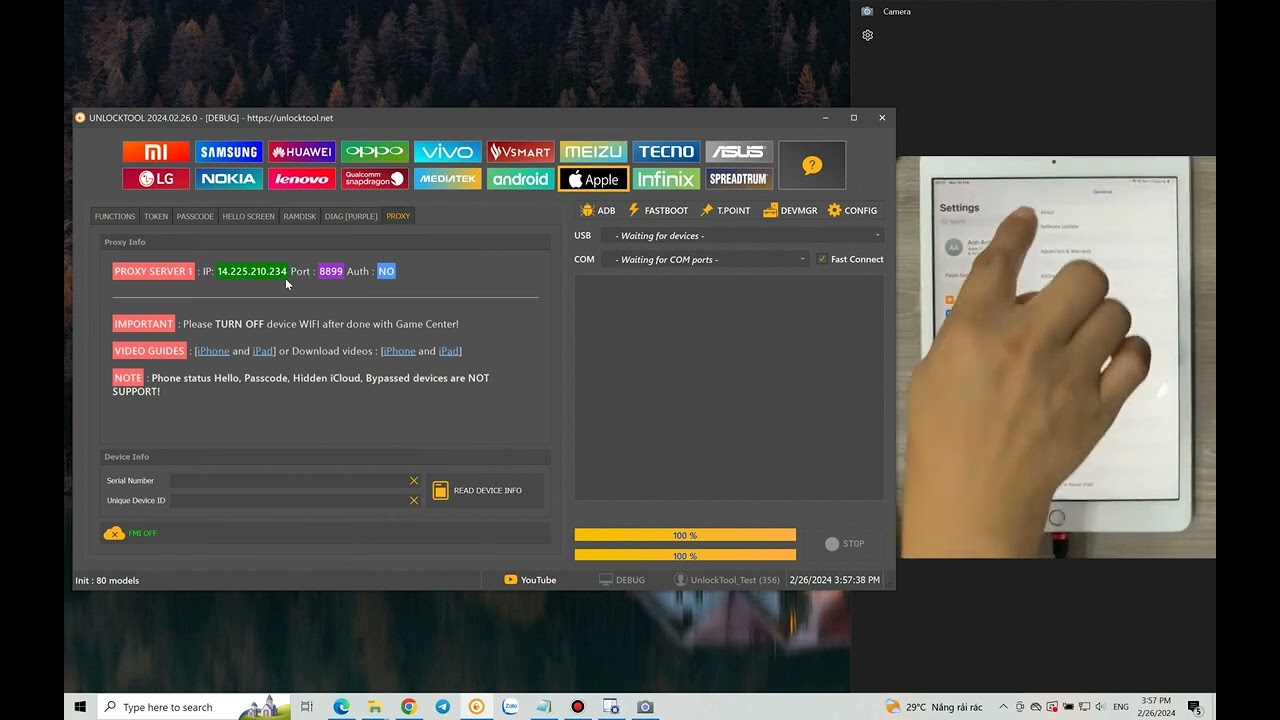Click the READ DEVICE INFO button

485,491
